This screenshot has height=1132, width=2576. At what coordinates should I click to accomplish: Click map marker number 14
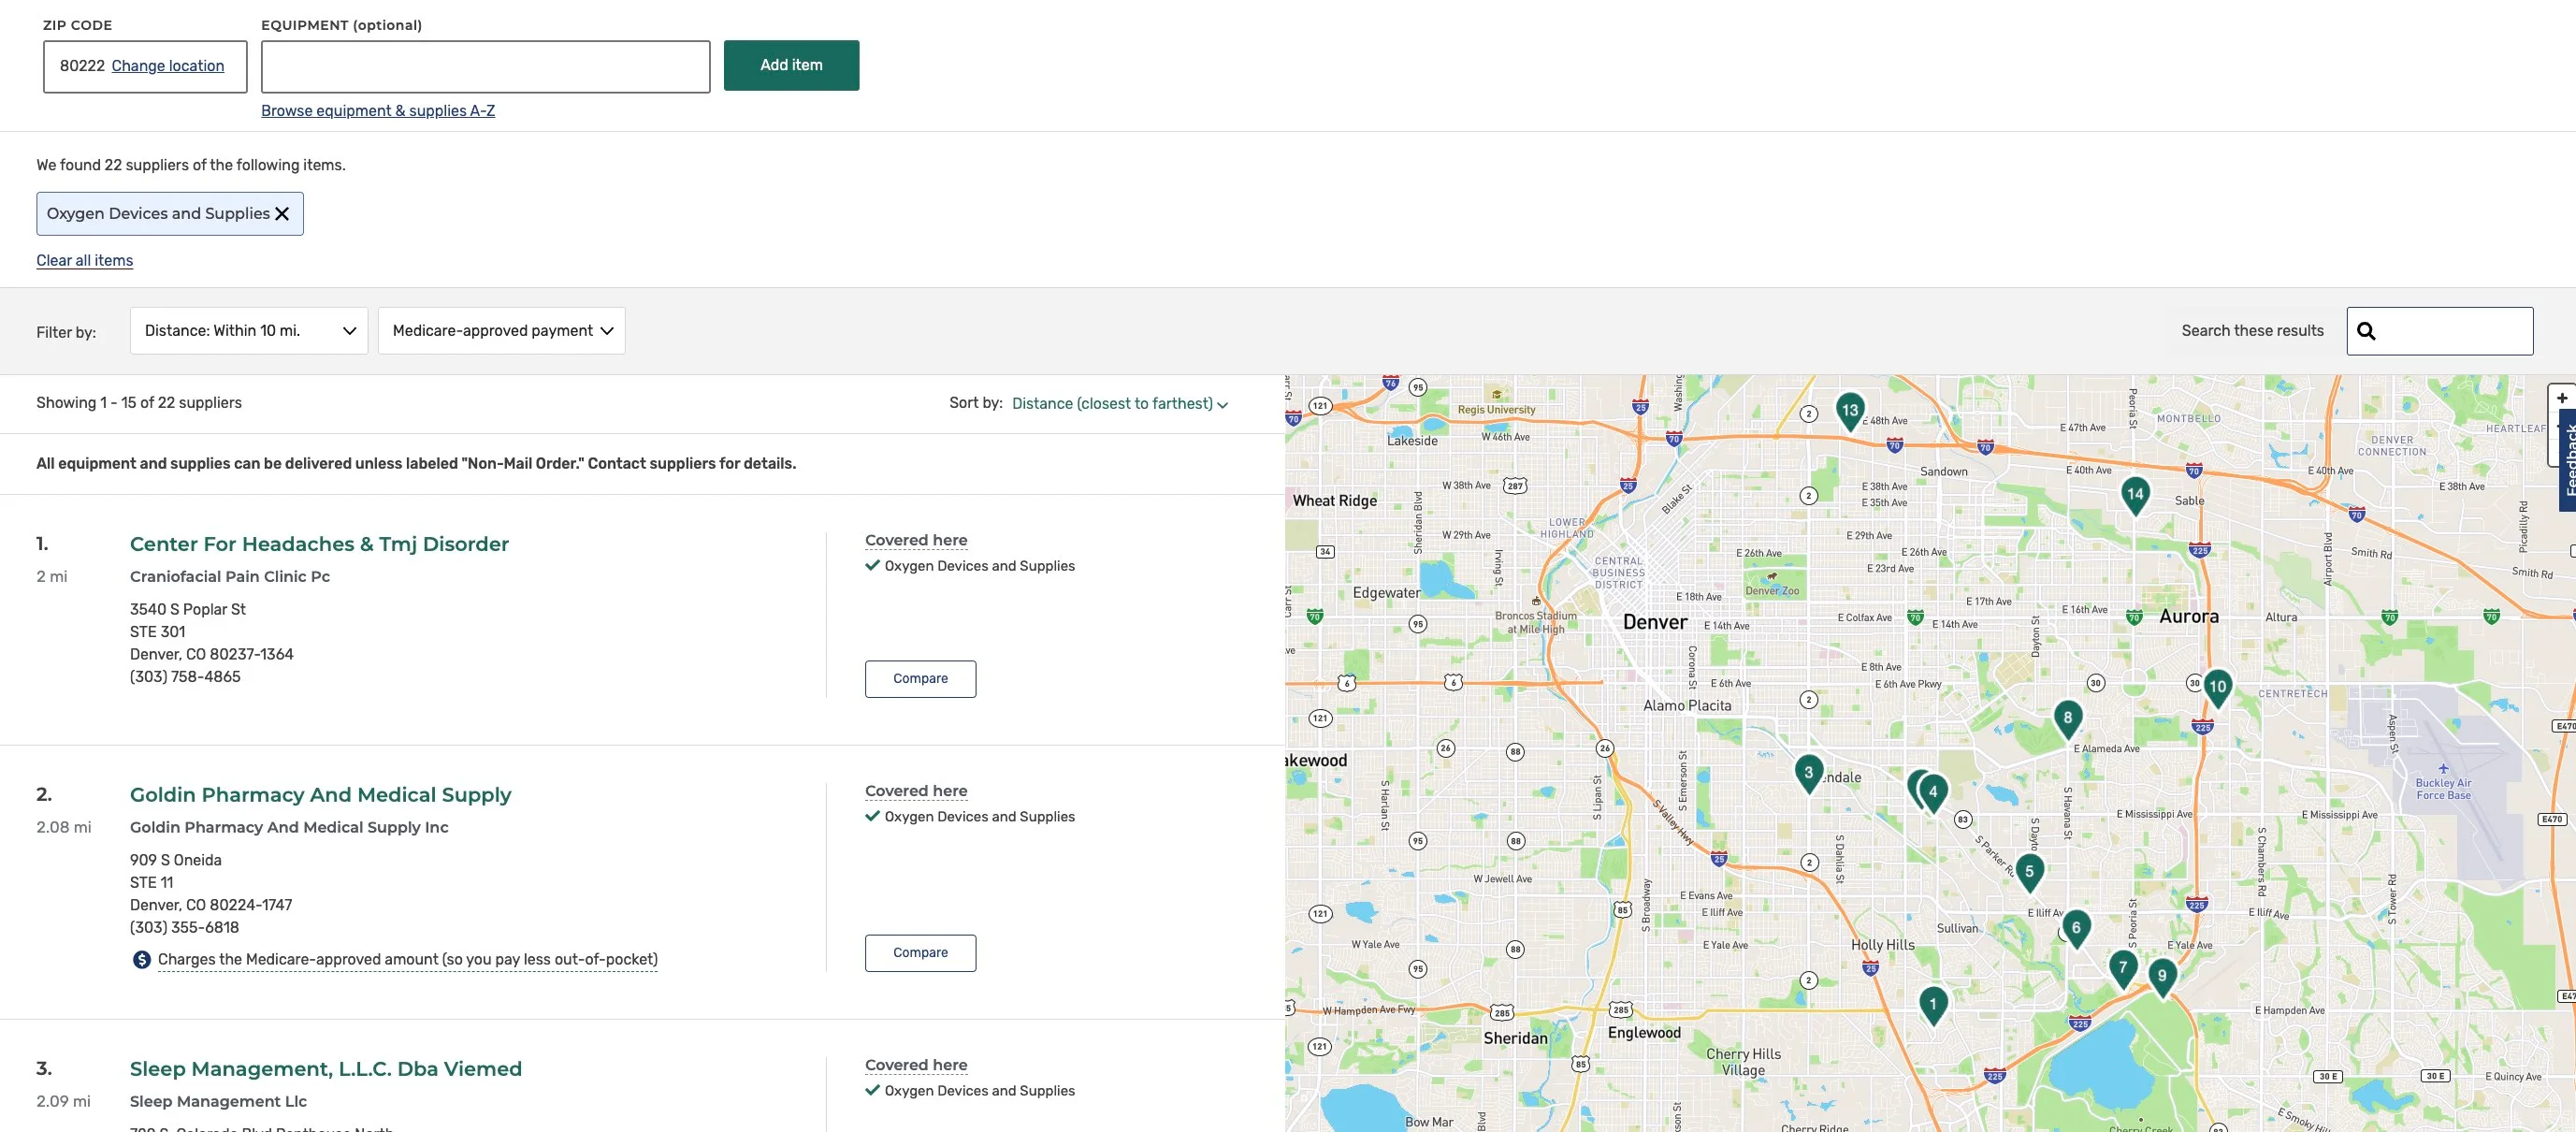click(x=2135, y=495)
